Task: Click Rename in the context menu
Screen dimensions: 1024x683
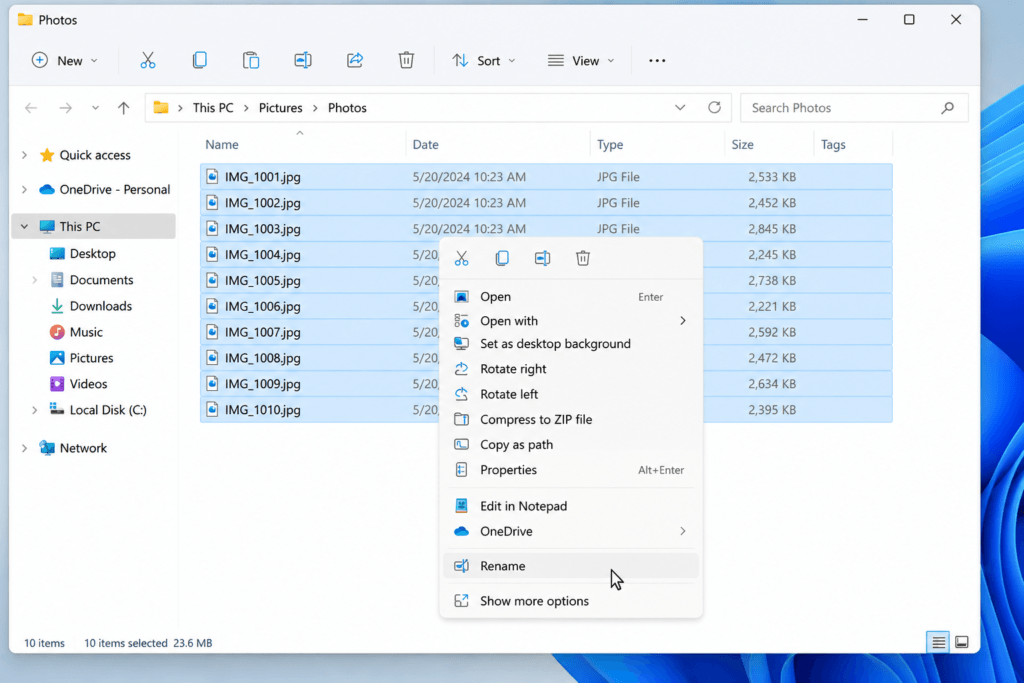Action: (x=571, y=566)
